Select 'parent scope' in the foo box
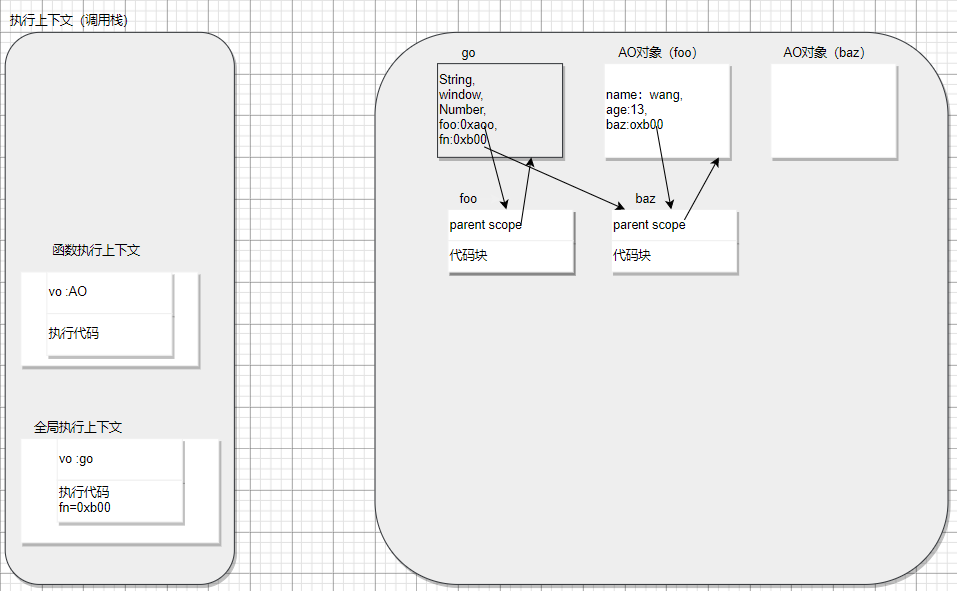Screen dimensions: 957x591 click(485, 225)
